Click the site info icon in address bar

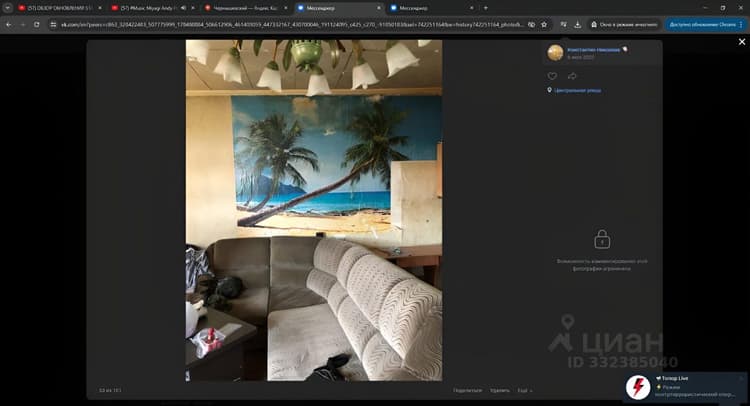click(x=54, y=24)
